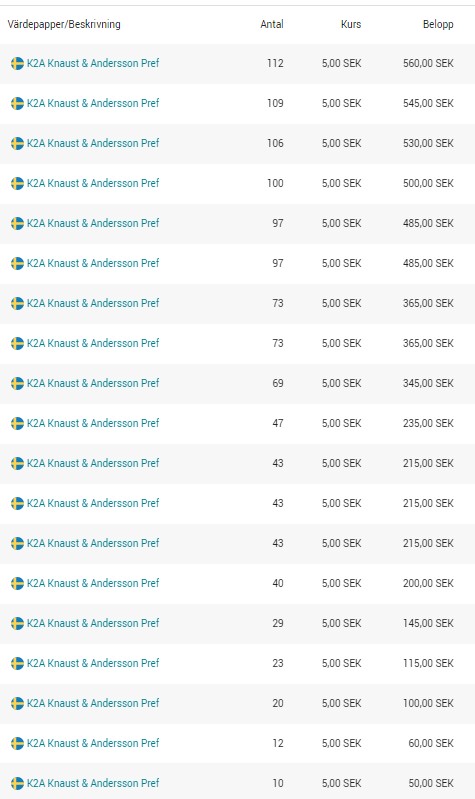Image resolution: width=475 pixels, height=799 pixels.
Task: Click the flag icon in the 10 shares row
Action: click(x=17, y=784)
